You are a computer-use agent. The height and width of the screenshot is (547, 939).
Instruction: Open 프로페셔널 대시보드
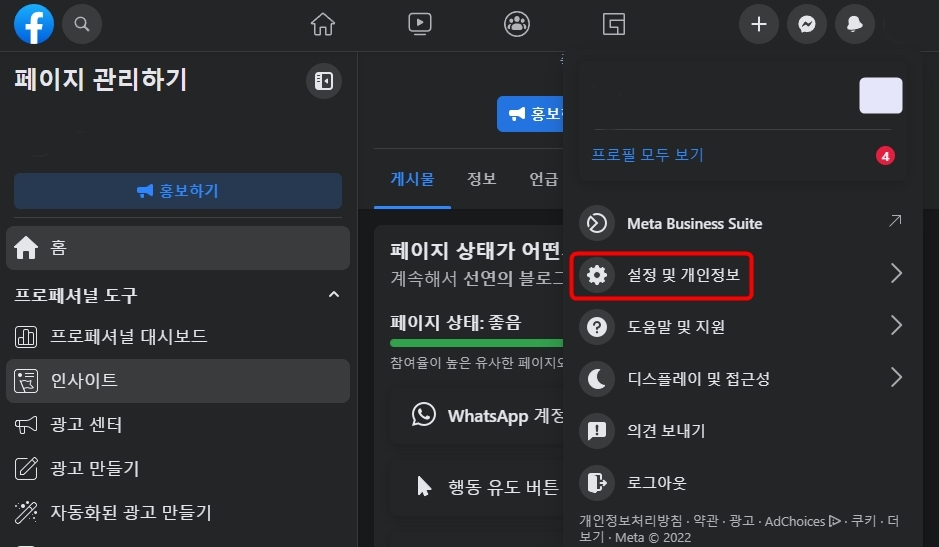(178, 337)
